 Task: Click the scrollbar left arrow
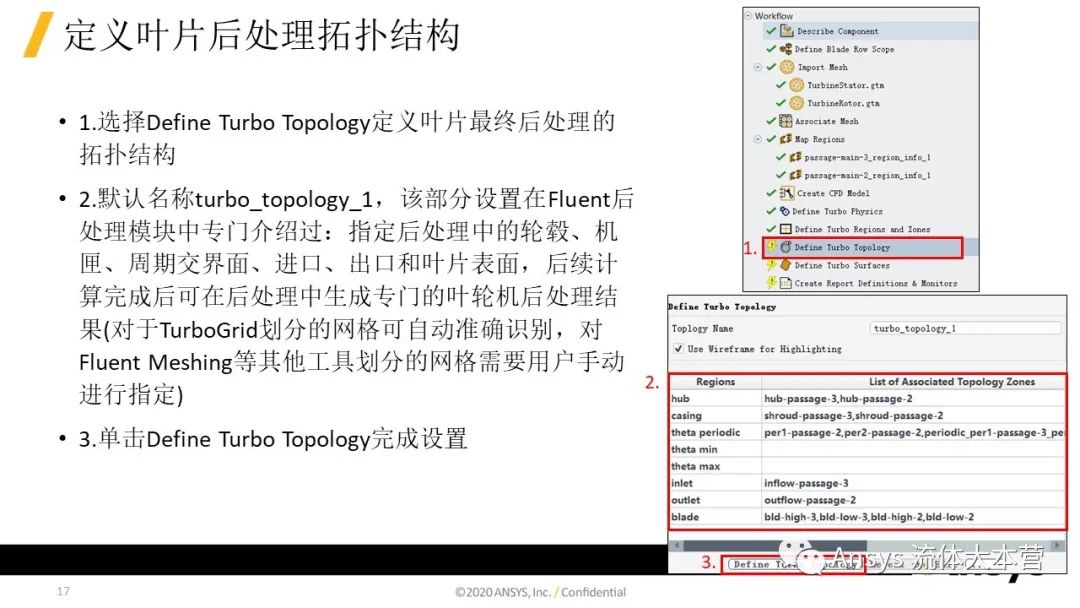coord(676,545)
